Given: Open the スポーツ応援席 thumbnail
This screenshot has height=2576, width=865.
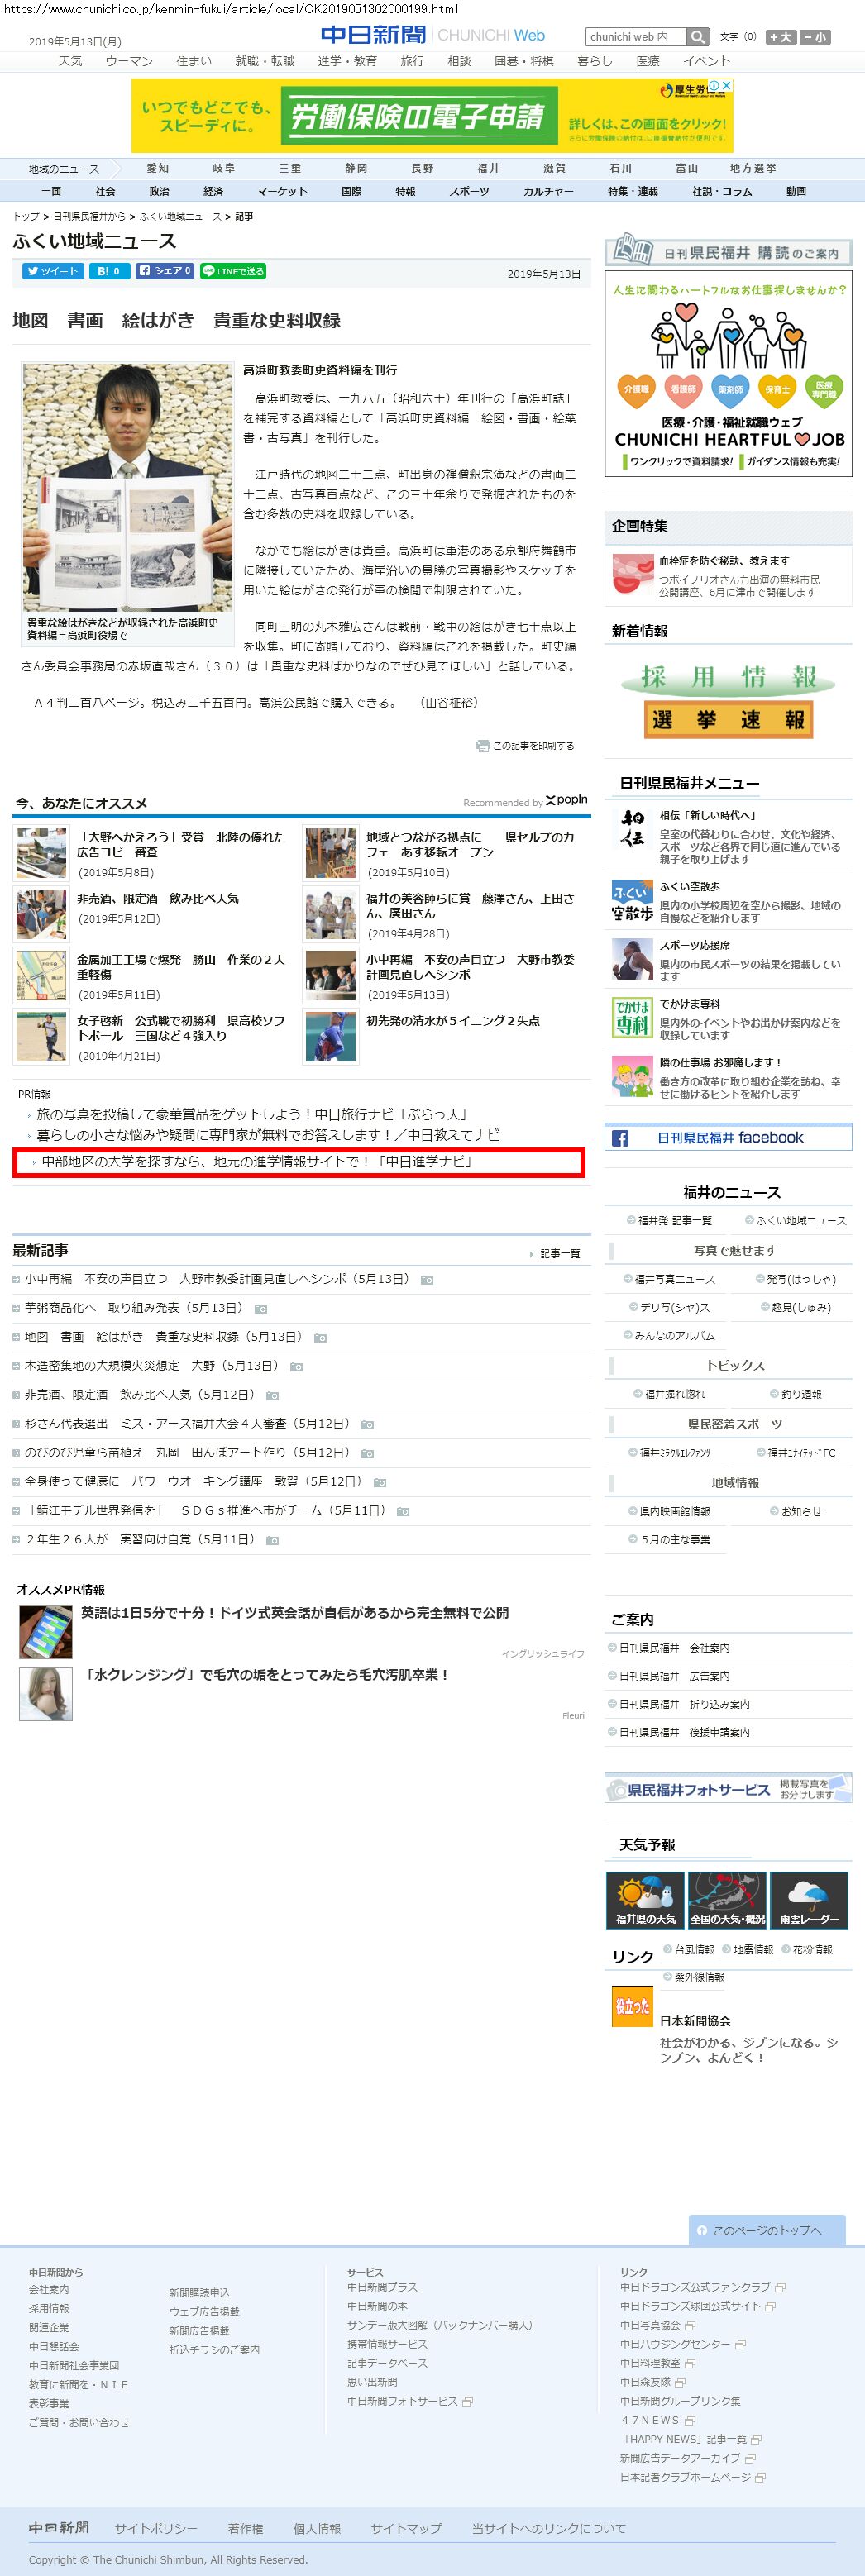Looking at the screenshot, I should tap(631, 959).
